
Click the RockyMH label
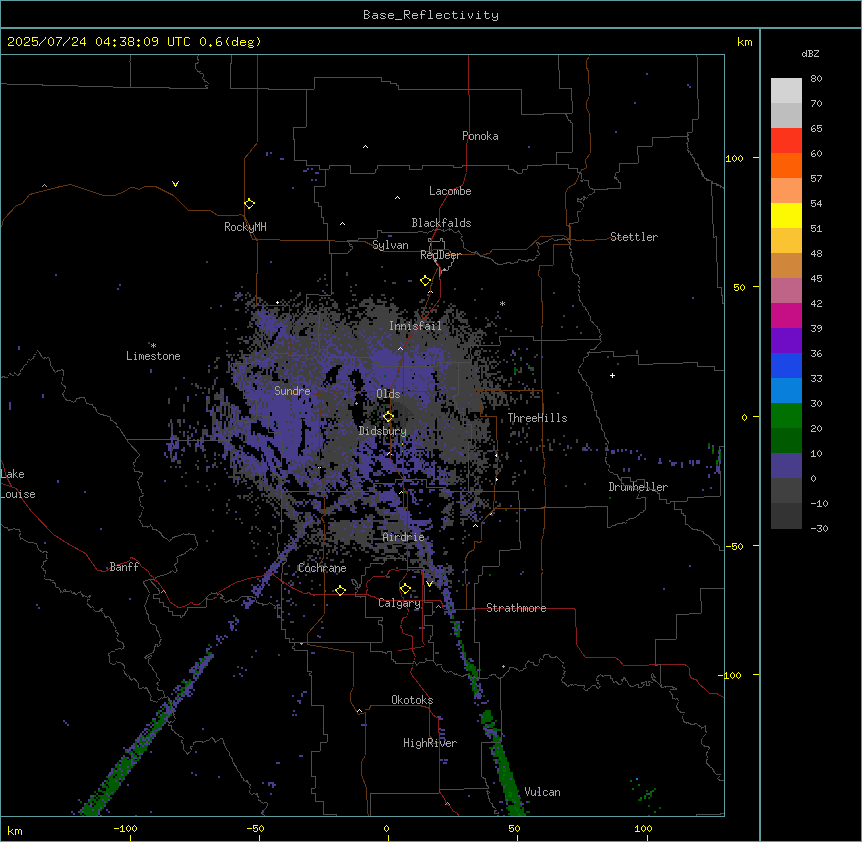click(x=245, y=227)
